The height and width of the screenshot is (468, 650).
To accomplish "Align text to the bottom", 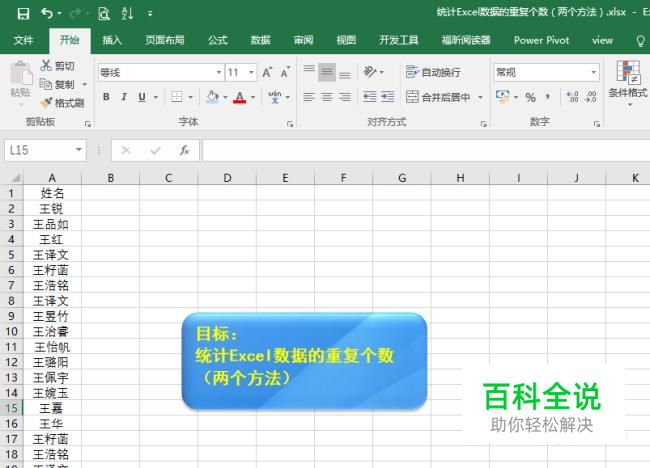I will (344, 73).
